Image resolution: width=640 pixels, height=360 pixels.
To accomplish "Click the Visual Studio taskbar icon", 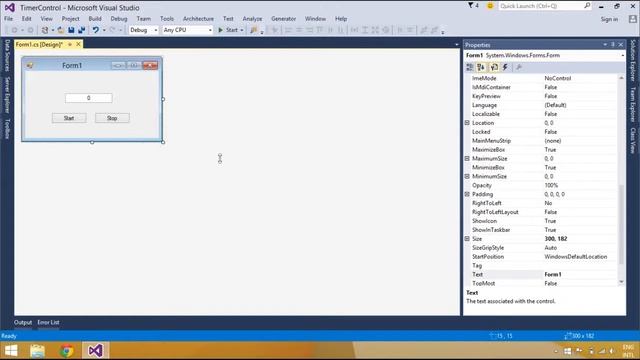I will 96,351.
